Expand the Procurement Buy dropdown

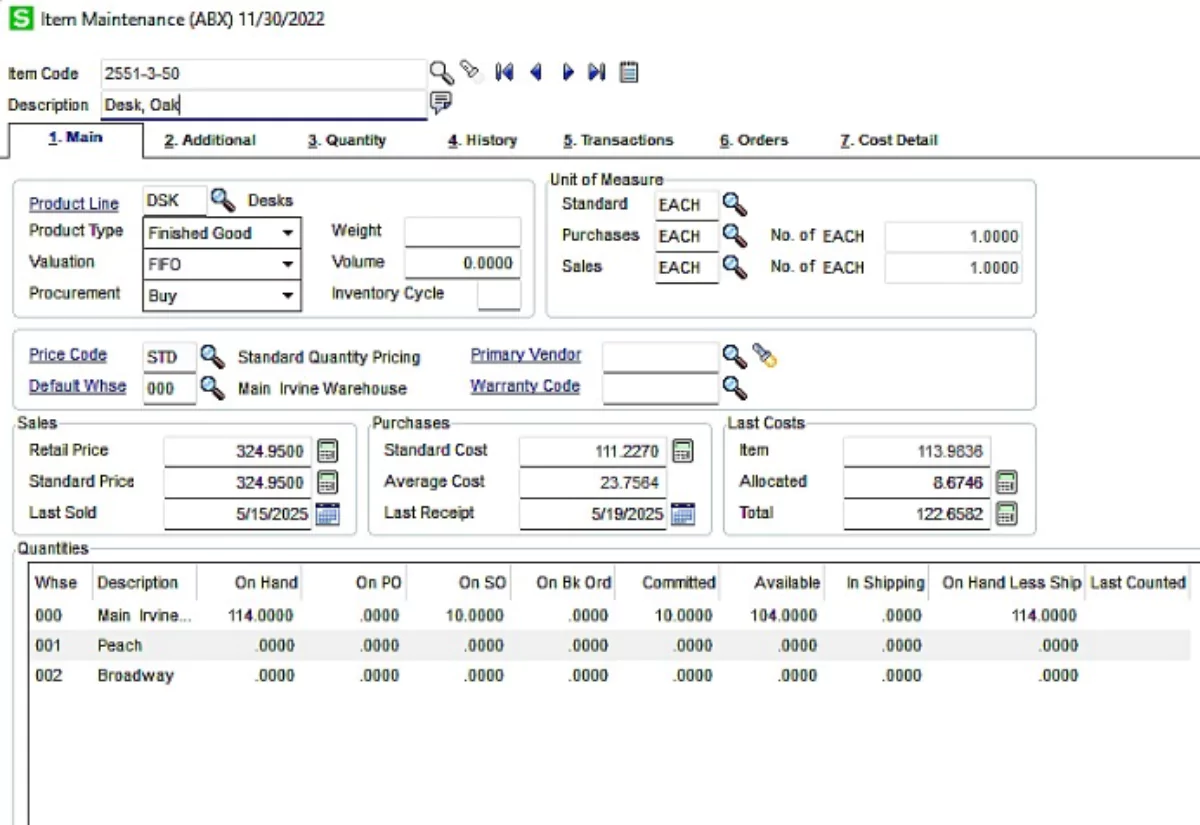pyautogui.click(x=288, y=296)
